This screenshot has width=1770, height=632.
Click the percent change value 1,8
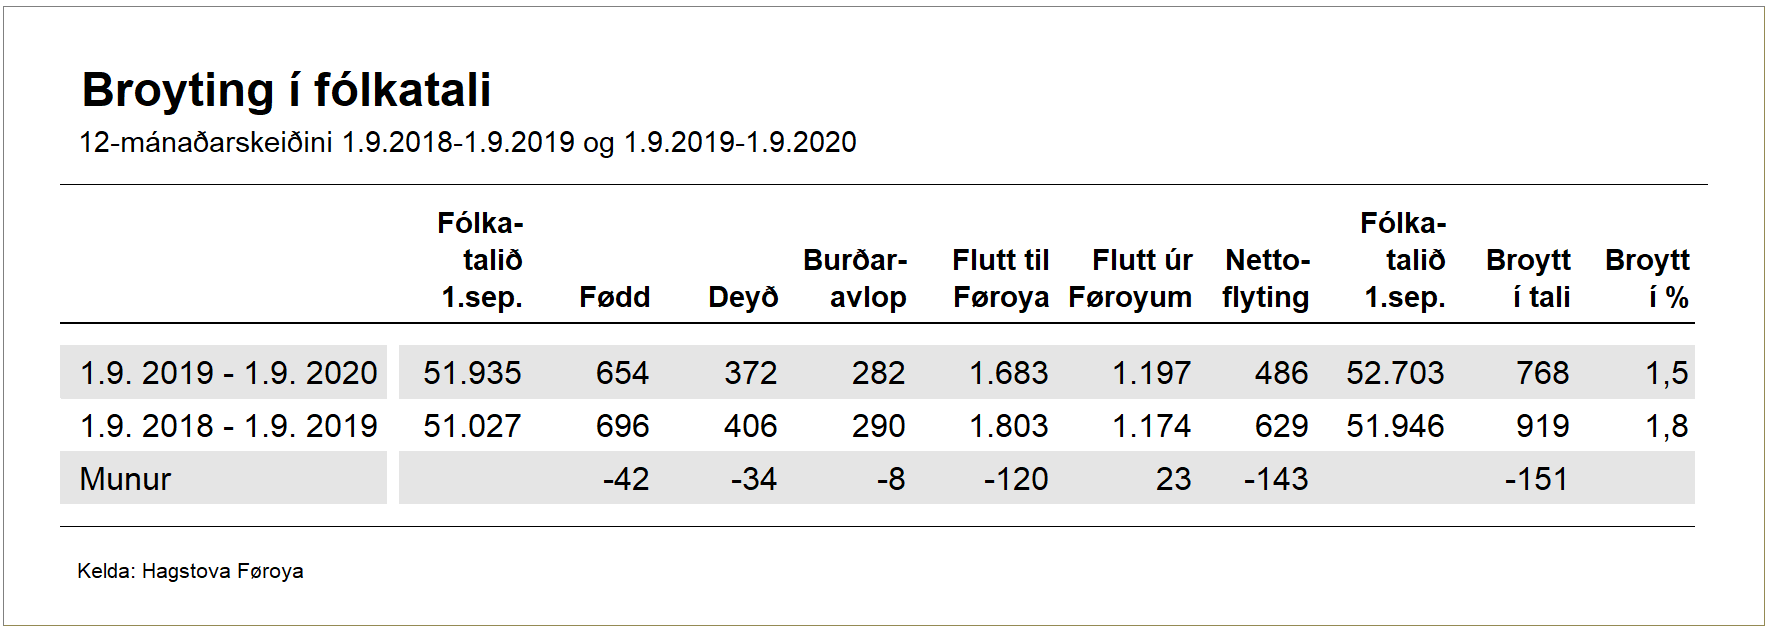1666,426
